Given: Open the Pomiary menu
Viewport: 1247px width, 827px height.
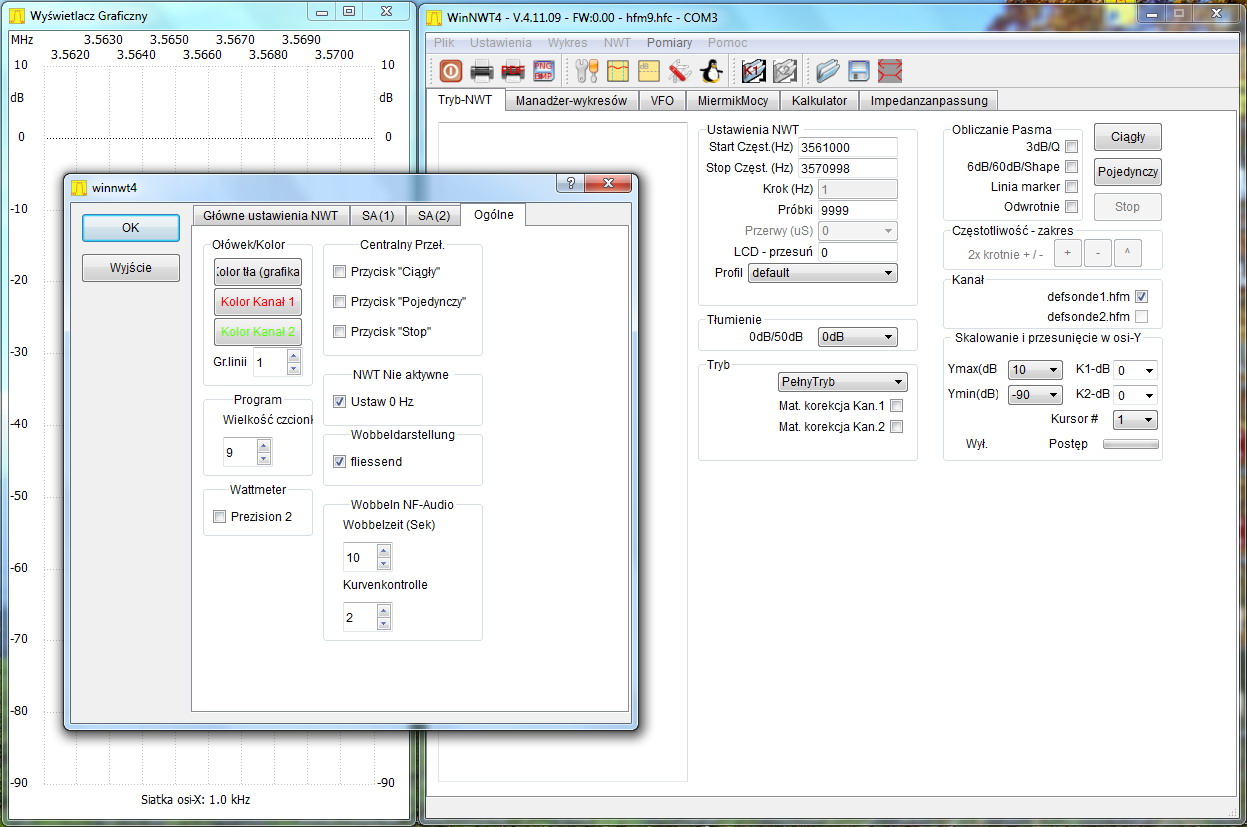Looking at the screenshot, I should [x=669, y=43].
